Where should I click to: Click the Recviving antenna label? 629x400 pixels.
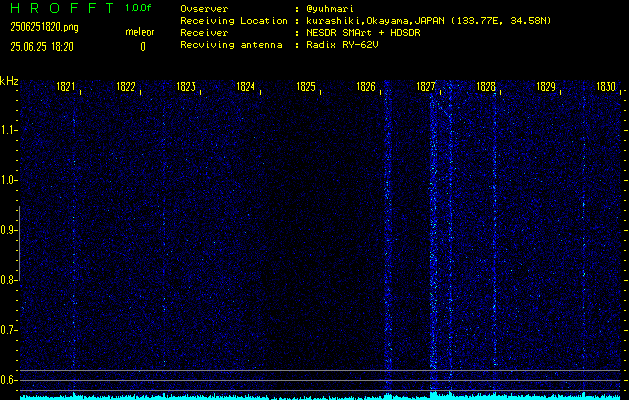click(231, 45)
